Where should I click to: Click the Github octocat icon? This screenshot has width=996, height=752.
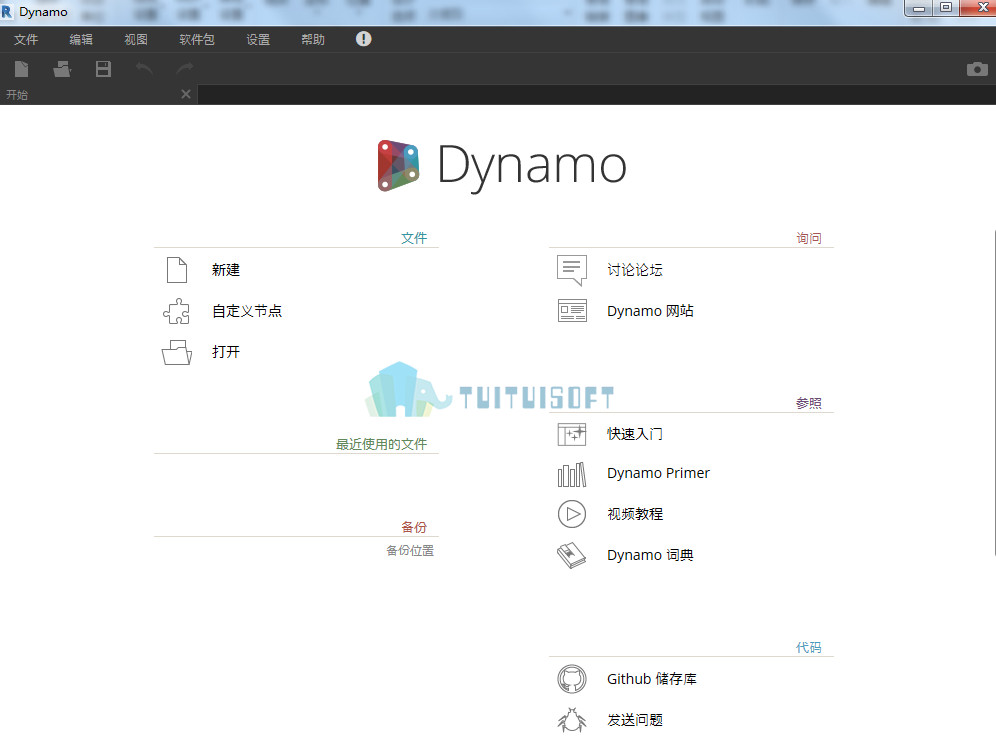click(x=572, y=679)
